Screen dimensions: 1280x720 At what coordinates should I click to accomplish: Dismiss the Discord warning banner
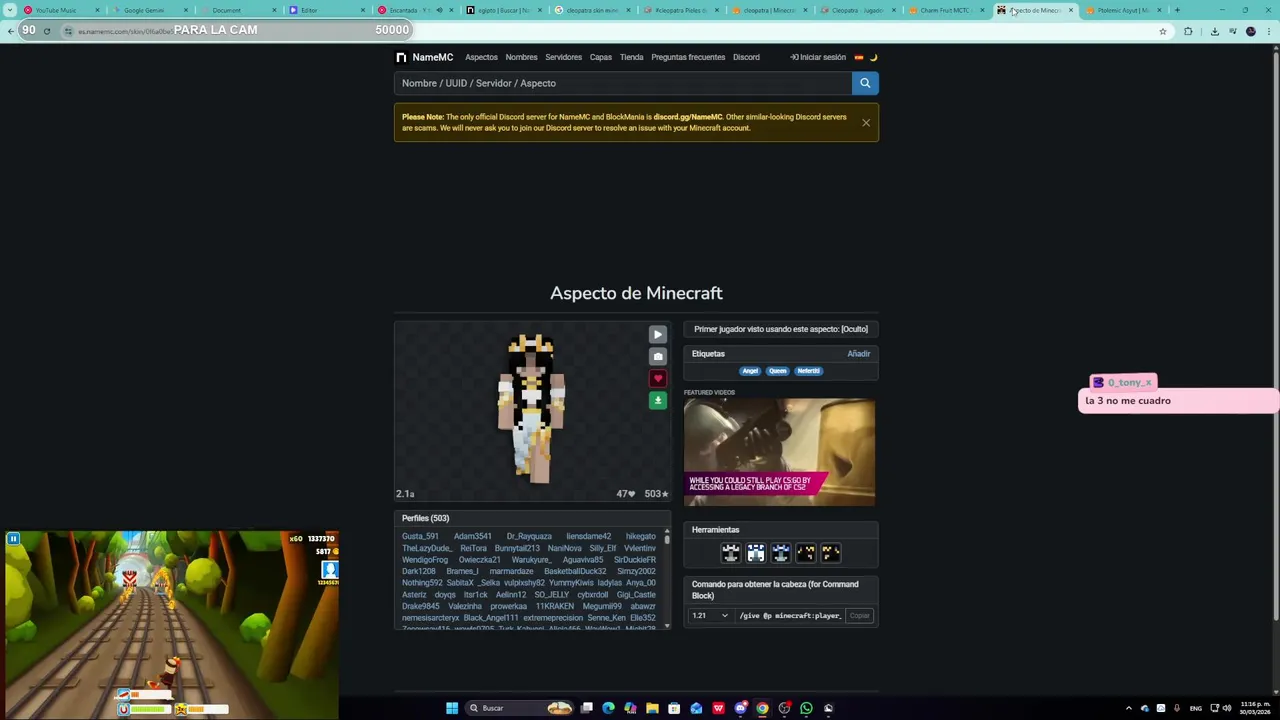pos(866,123)
